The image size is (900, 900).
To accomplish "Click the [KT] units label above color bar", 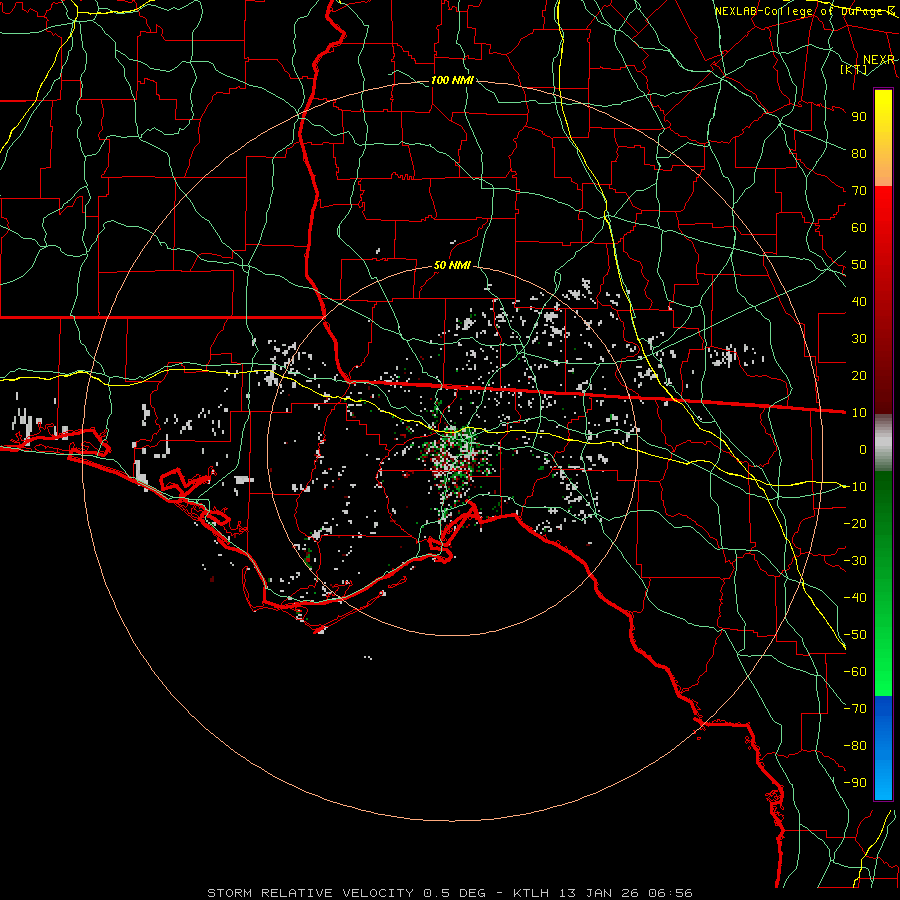I will 854,69.
